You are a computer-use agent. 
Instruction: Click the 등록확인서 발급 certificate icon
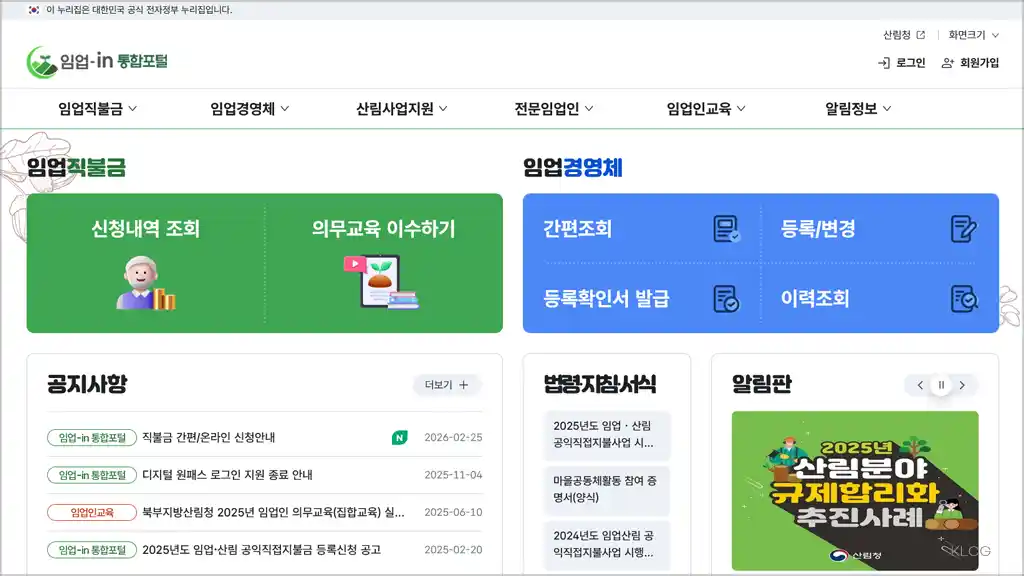click(723, 298)
